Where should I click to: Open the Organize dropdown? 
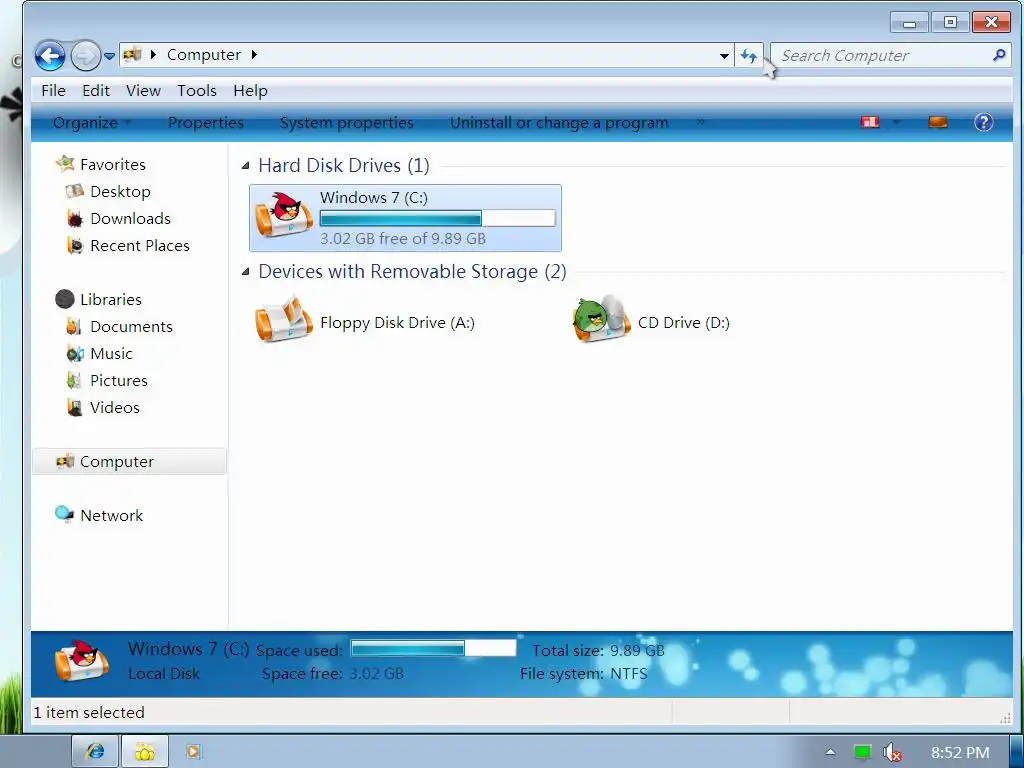coord(91,123)
